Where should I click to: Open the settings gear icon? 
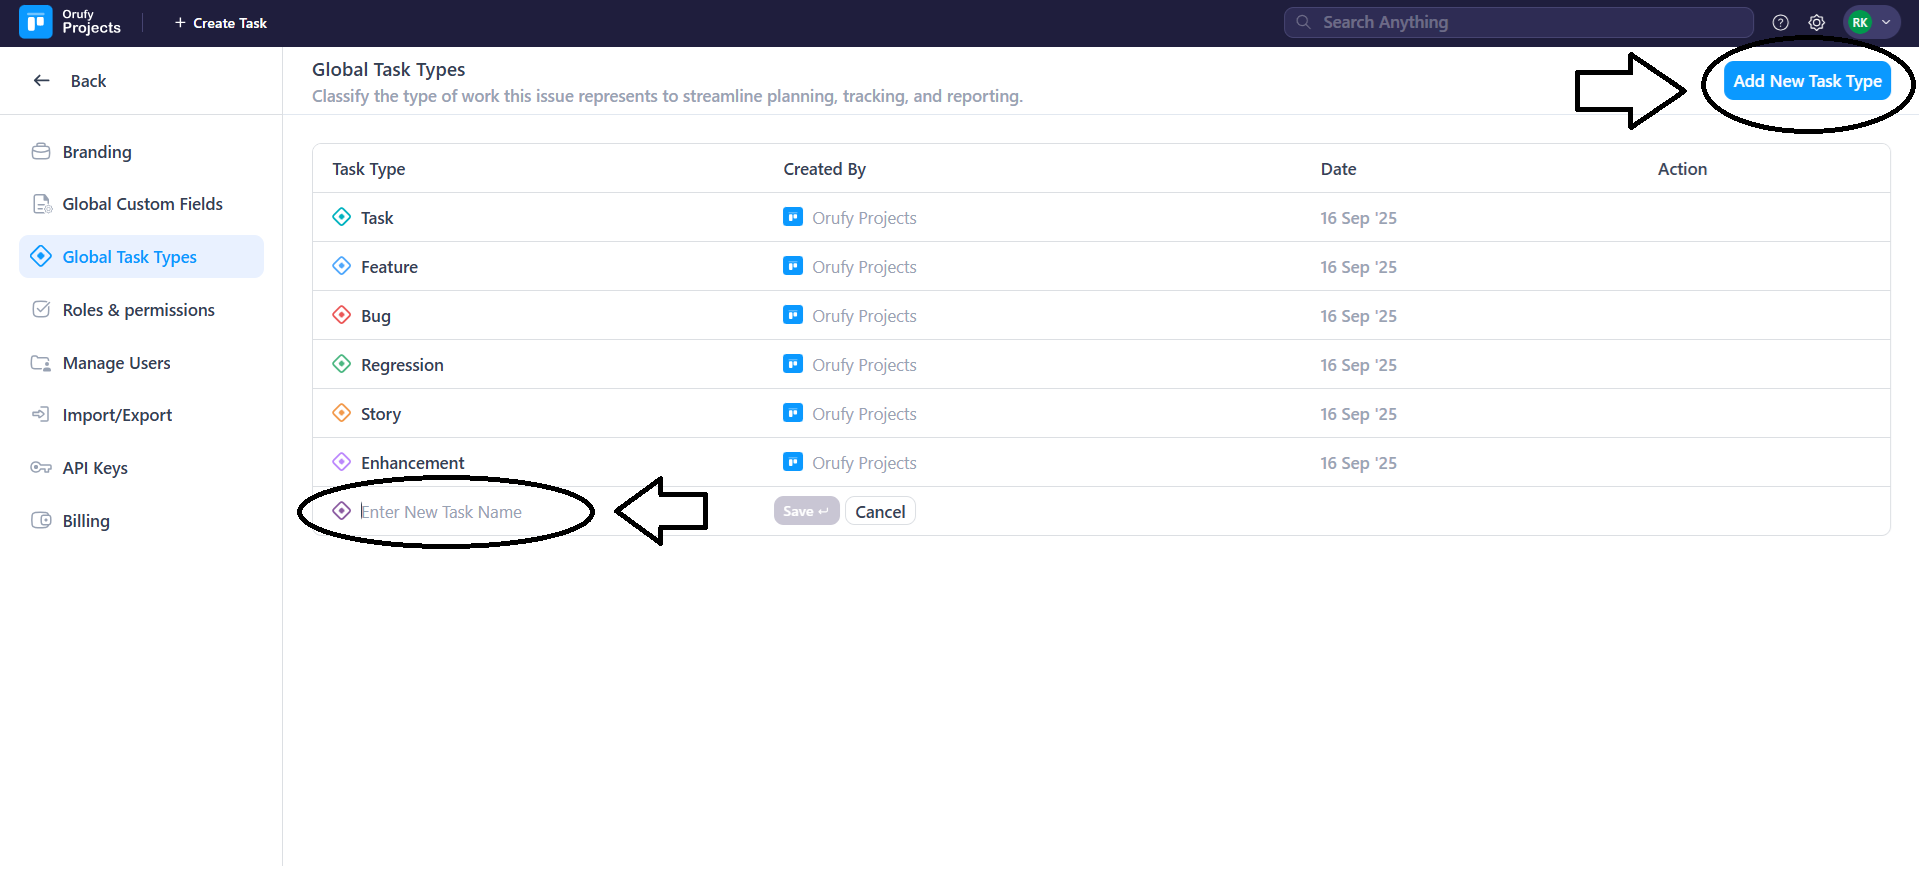1816,22
